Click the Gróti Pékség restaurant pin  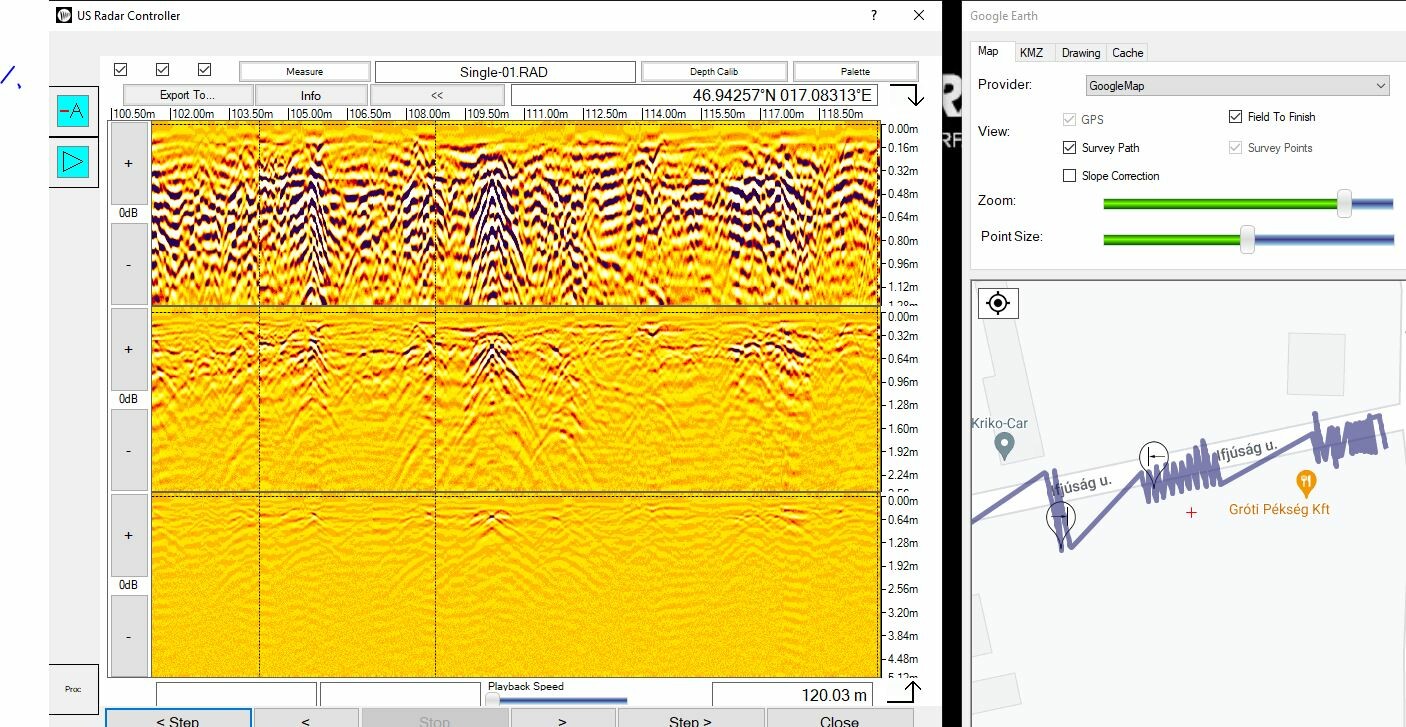pos(1305,484)
